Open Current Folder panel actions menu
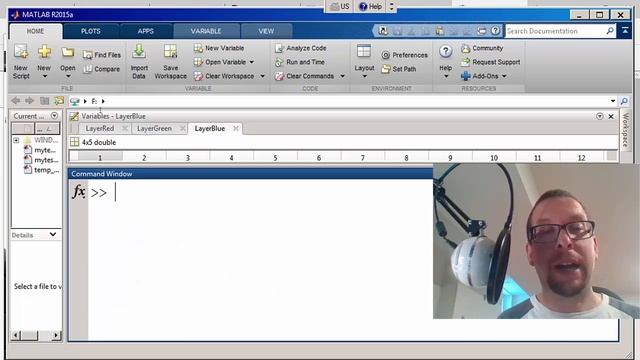Viewport: 640px width, 360px height. (x=54, y=116)
